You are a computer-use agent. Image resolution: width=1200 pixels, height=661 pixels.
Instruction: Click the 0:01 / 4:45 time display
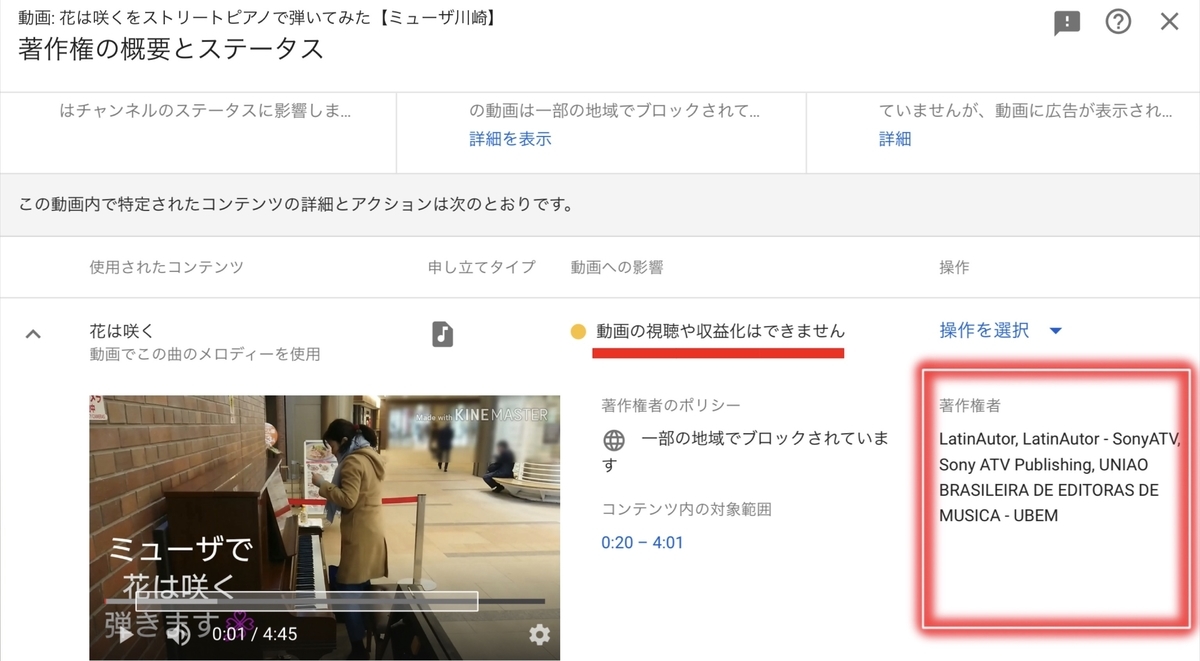click(x=254, y=633)
